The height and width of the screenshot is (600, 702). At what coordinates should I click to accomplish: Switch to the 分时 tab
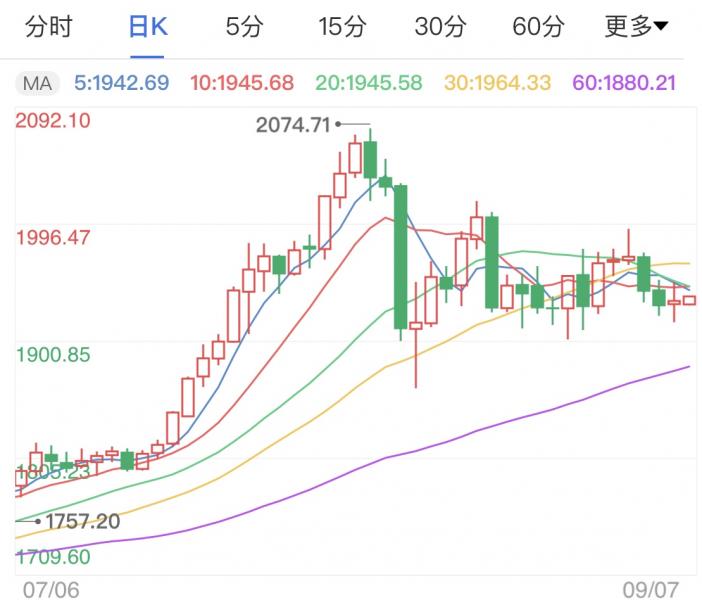pos(48,27)
